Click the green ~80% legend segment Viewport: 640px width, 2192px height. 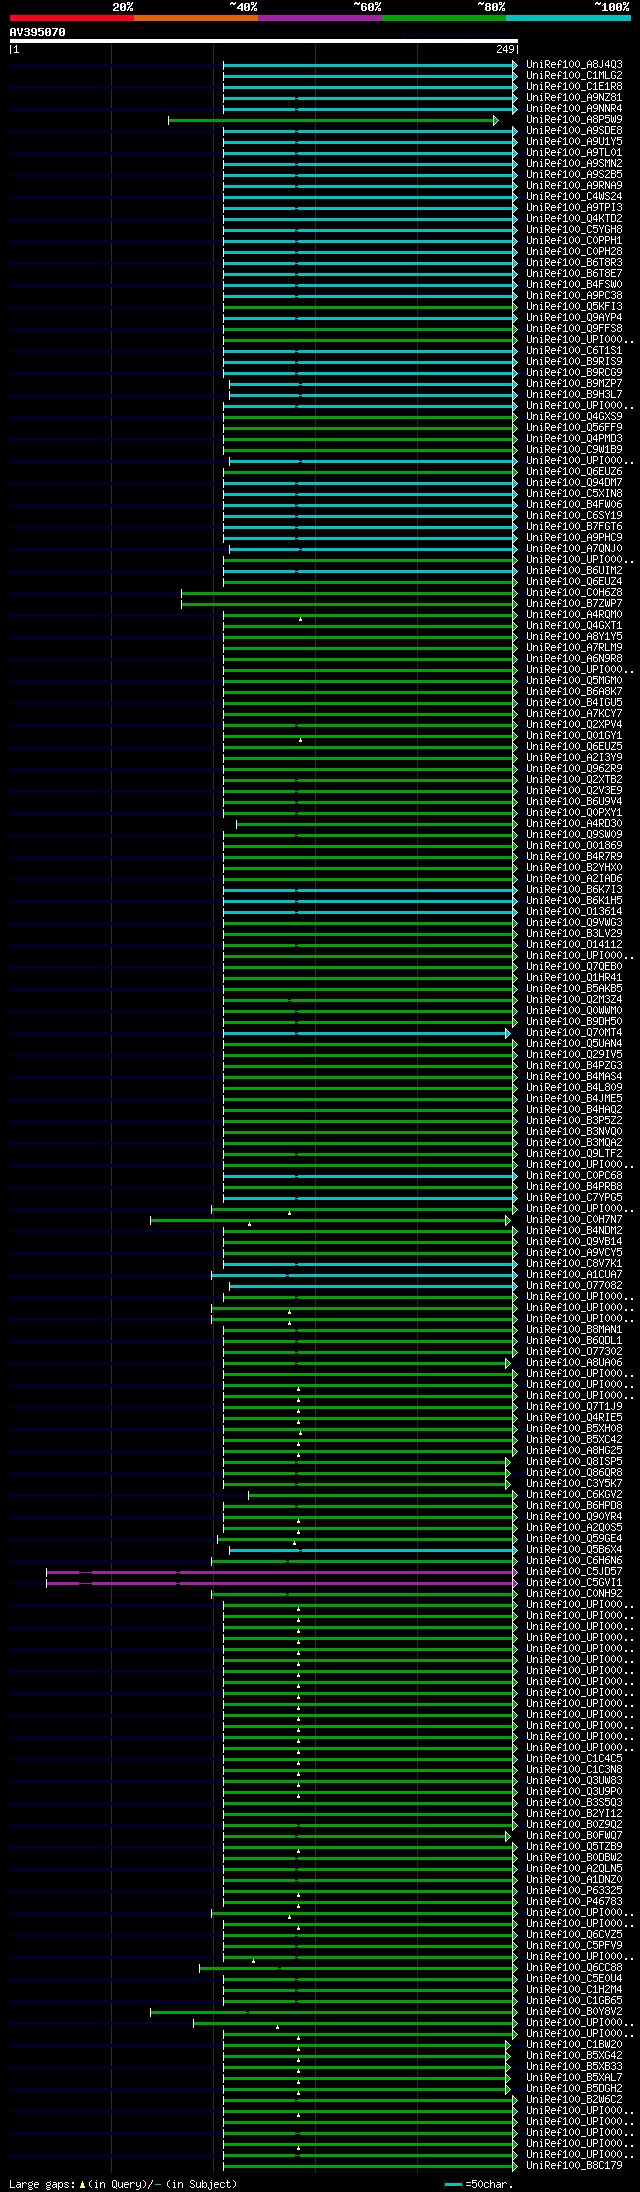(x=444, y=17)
